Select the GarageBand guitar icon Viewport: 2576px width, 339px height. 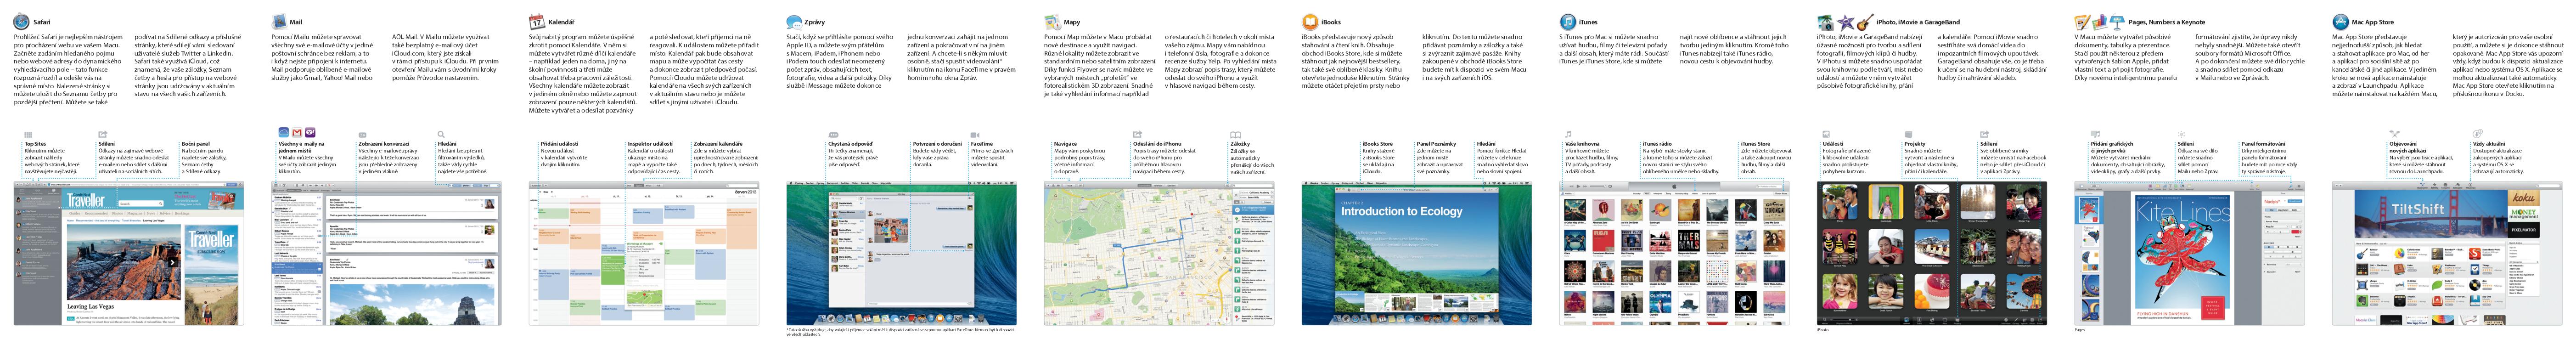(x=1864, y=21)
